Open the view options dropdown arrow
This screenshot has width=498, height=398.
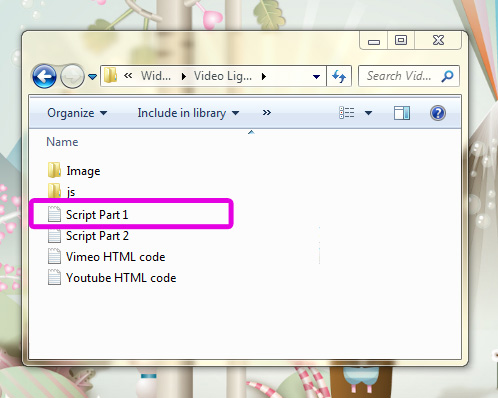(368, 113)
